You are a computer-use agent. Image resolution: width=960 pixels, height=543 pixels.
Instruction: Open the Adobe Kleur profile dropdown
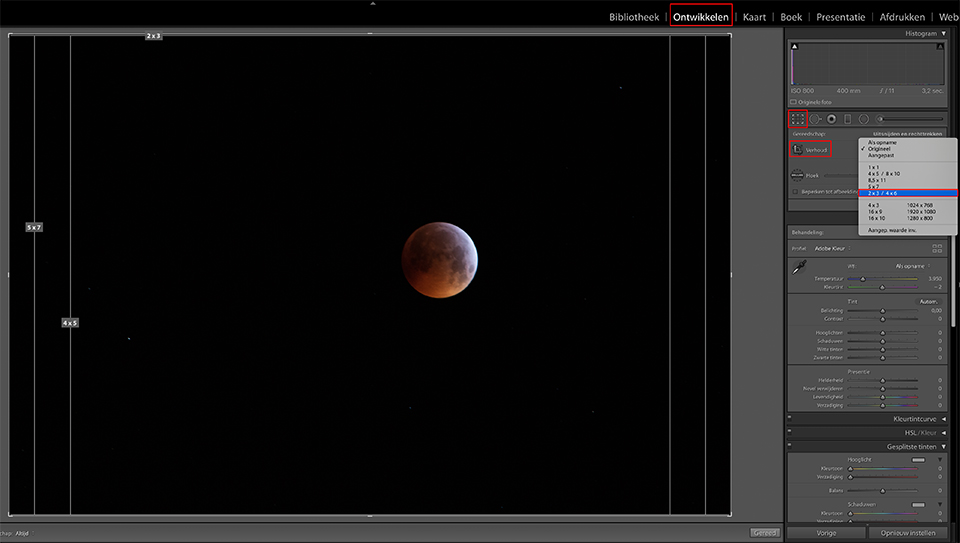[x=833, y=249]
